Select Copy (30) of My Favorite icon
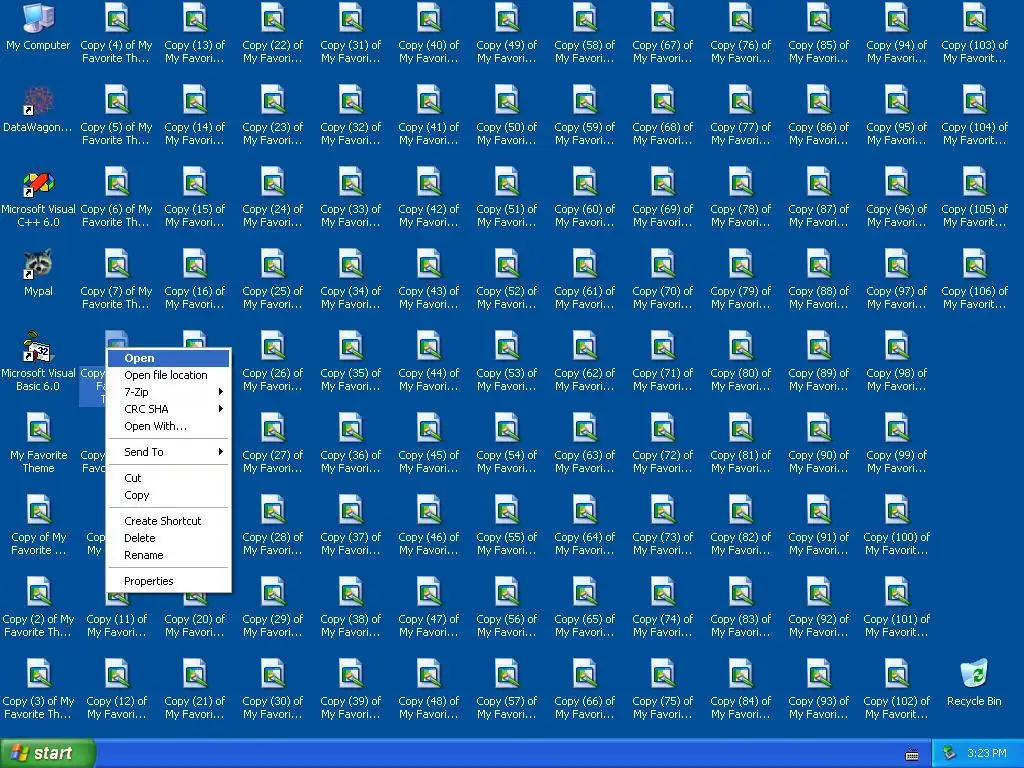Screen dimensions: 1024x768 [x=272, y=675]
